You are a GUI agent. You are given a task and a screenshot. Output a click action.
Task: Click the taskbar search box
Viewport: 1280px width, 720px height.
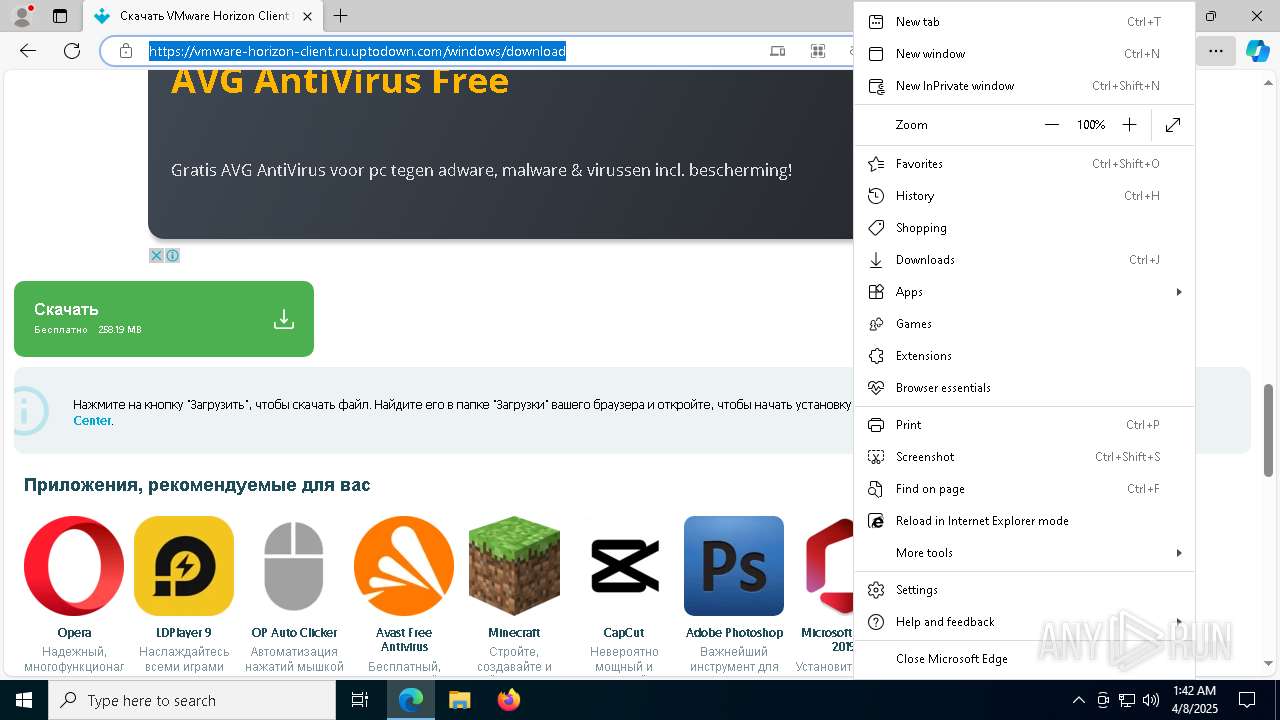pyautogui.click(x=192, y=700)
